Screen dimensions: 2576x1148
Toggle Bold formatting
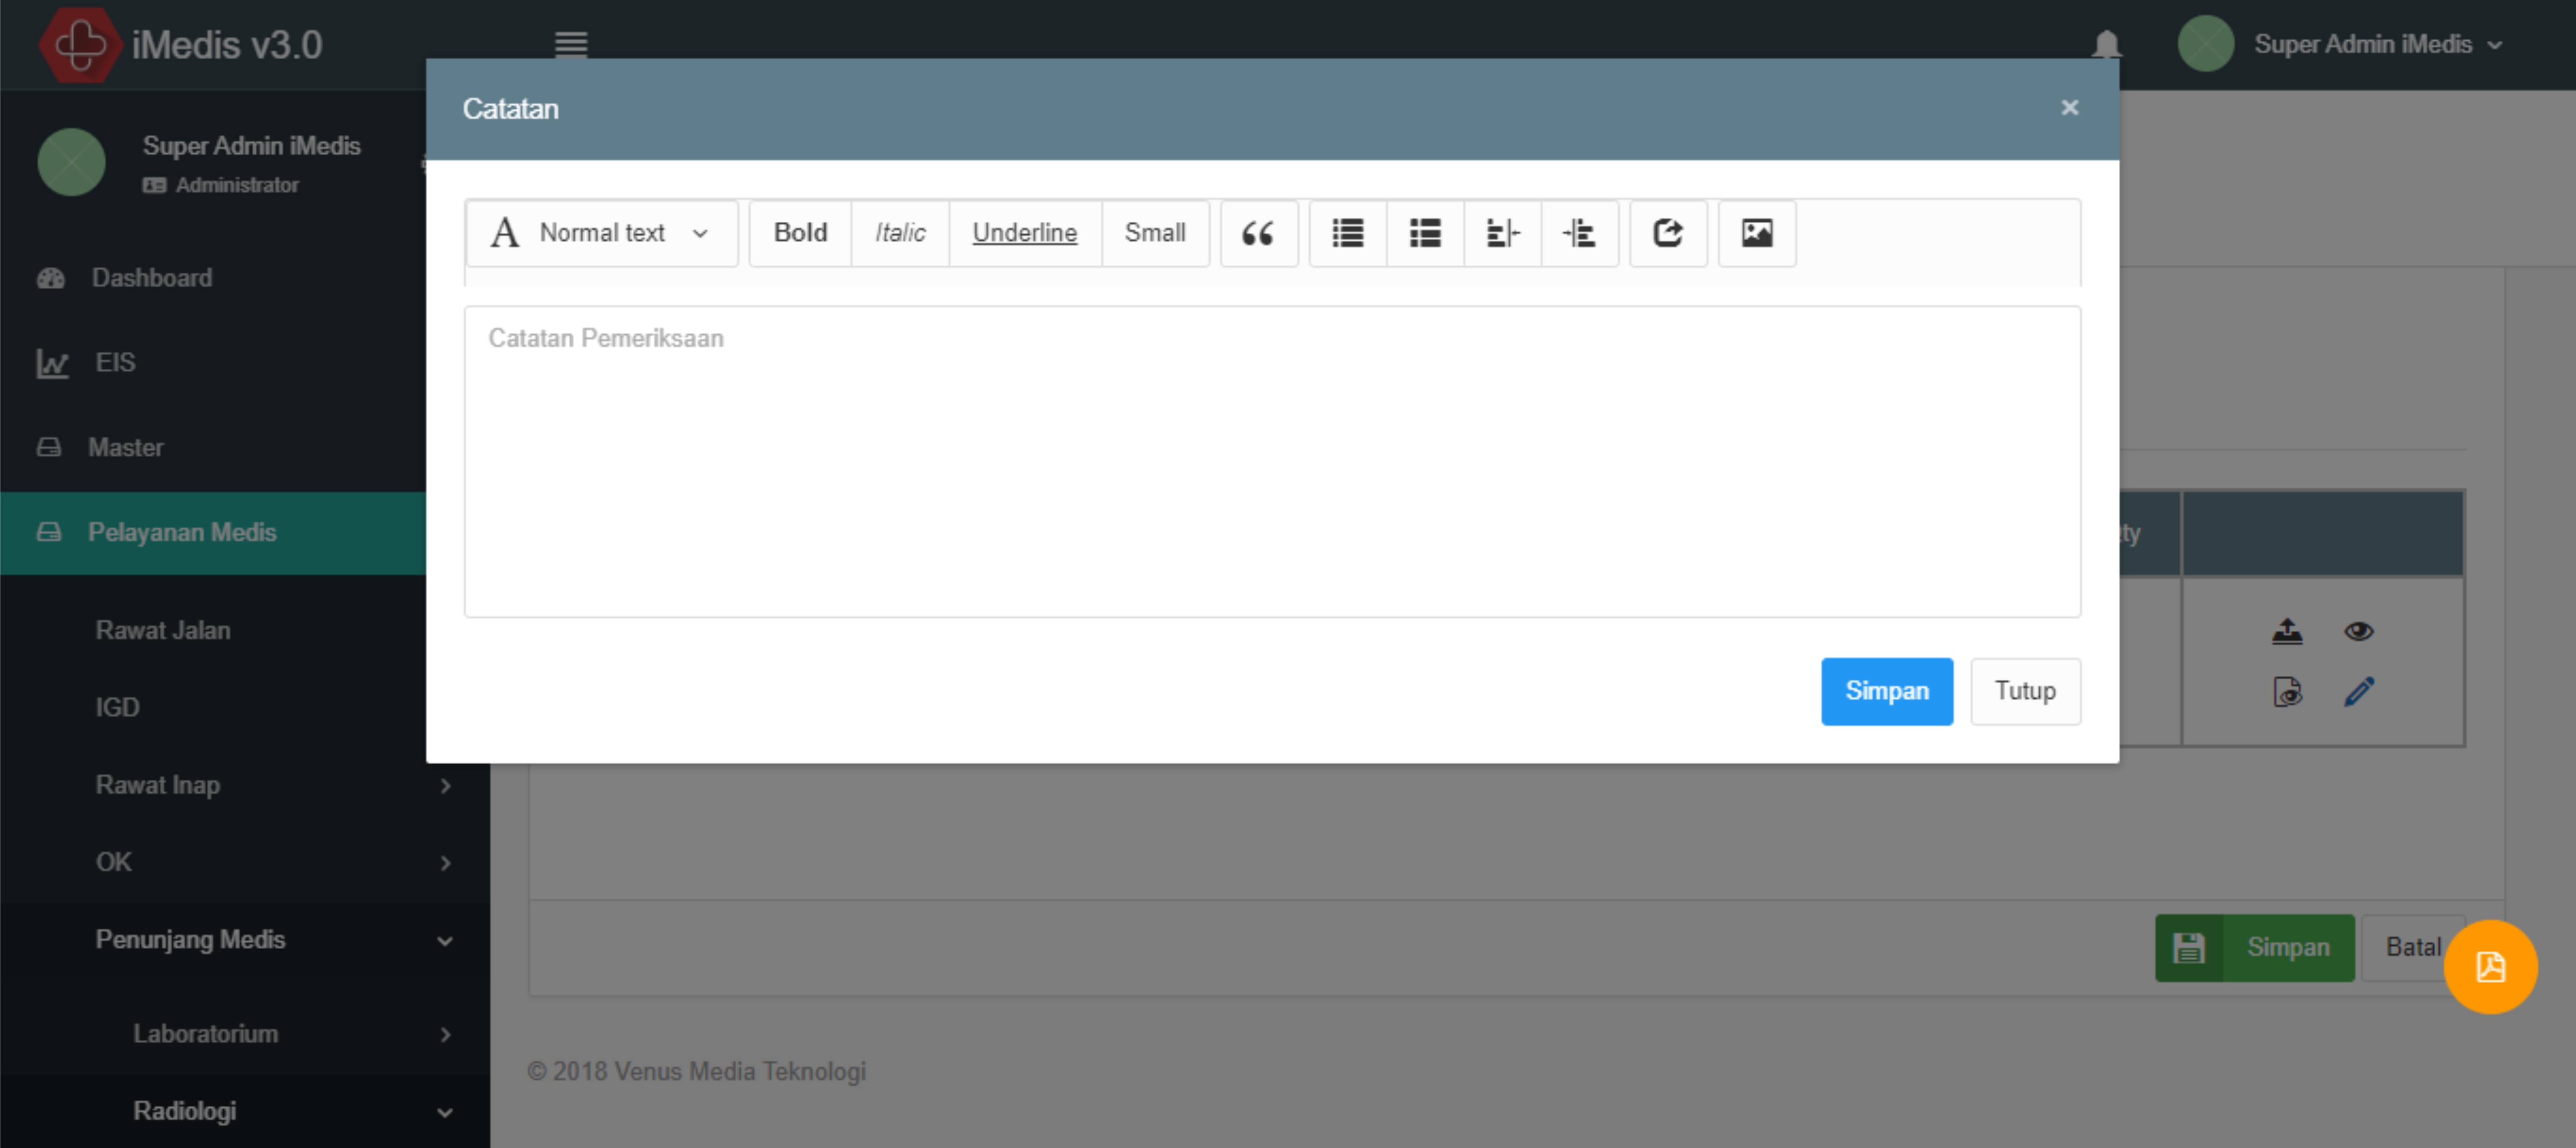pyautogui.click(x=800, y=233)
